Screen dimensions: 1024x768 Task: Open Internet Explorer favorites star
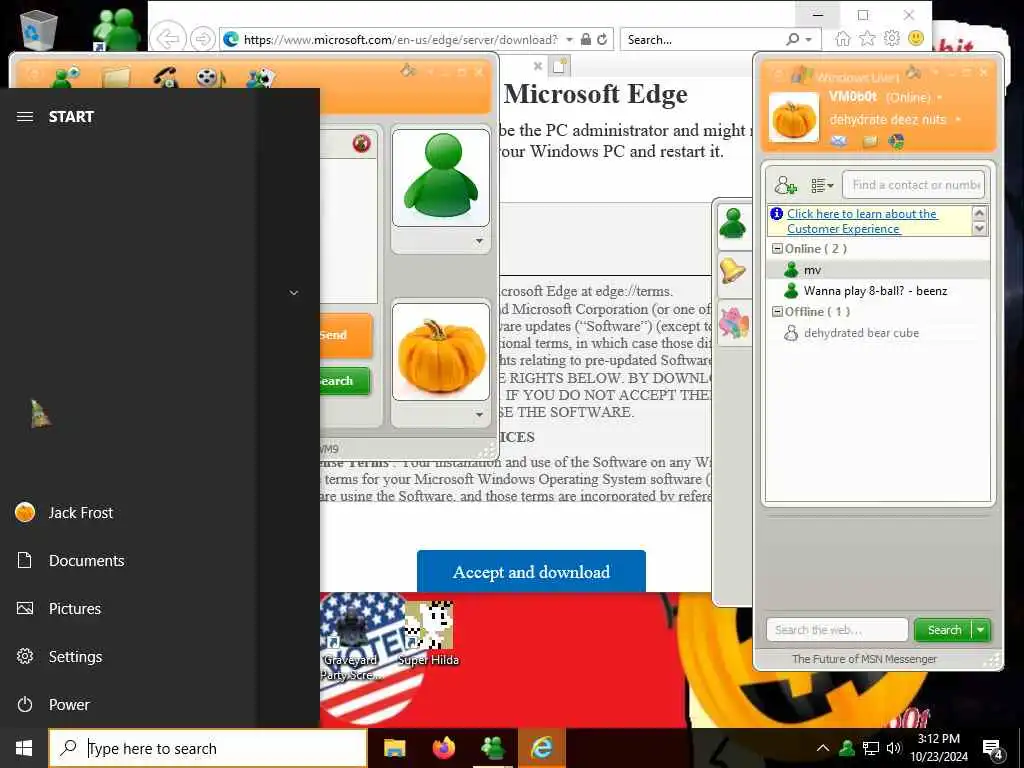(867, 39)
